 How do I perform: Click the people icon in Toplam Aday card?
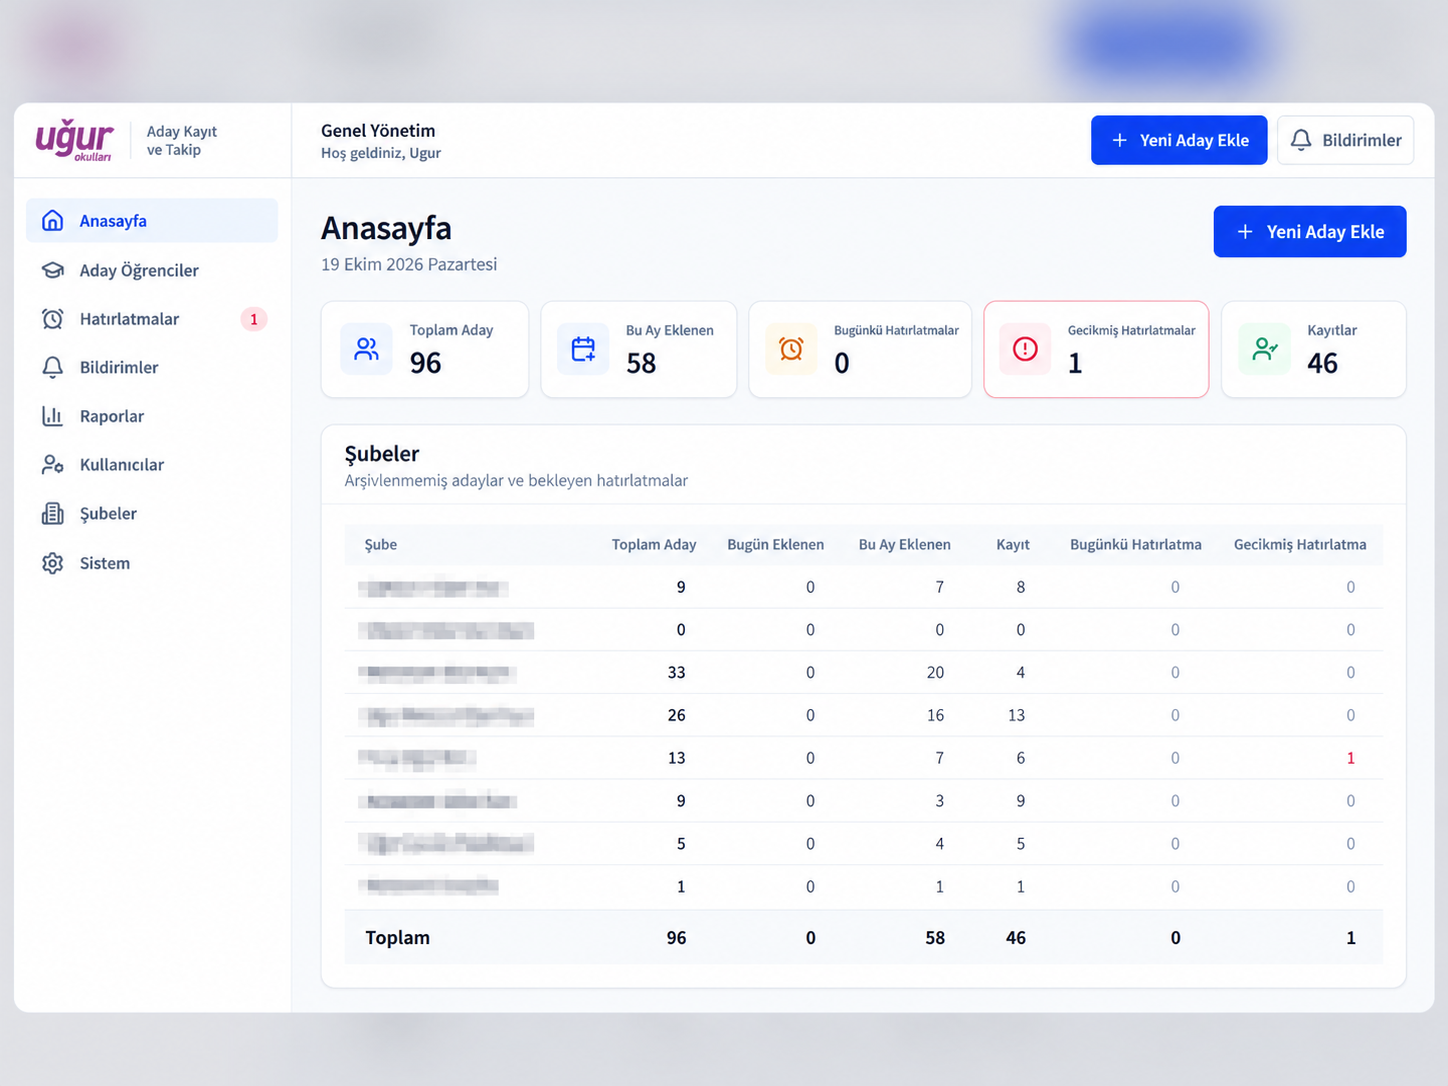coord(367,349)
